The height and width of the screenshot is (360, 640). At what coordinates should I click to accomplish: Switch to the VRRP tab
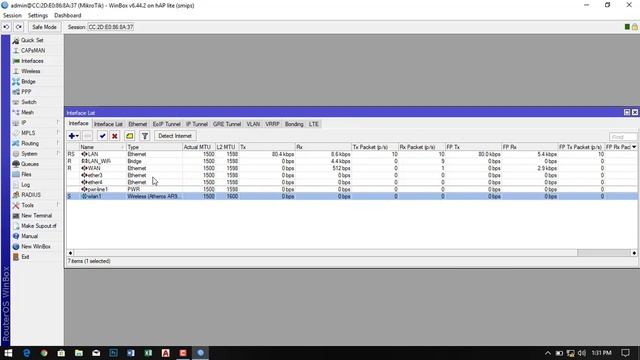pos(272,124)
